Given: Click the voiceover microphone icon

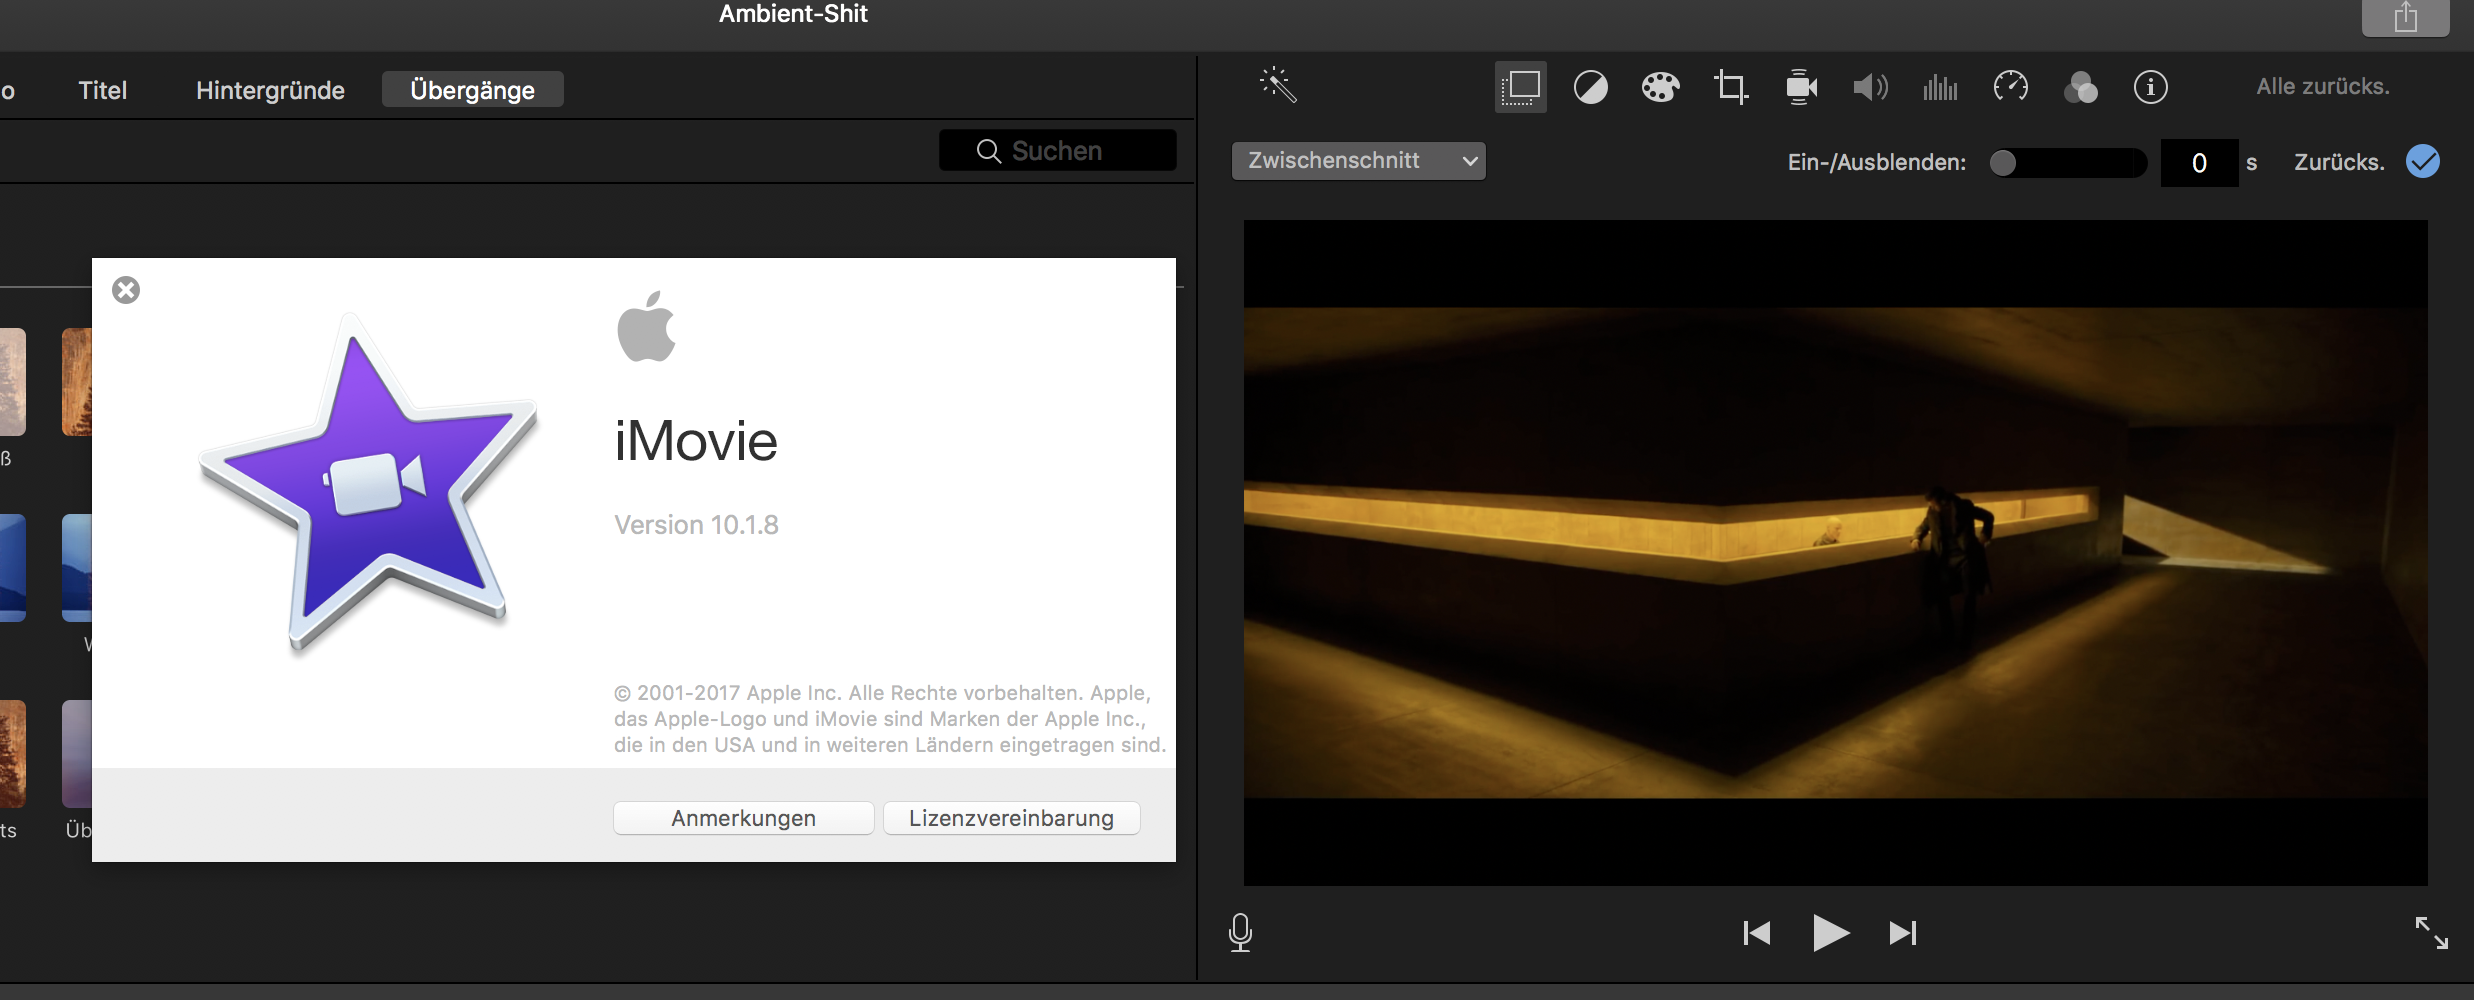Looking at the screenshot, I should click(1240, 932).
